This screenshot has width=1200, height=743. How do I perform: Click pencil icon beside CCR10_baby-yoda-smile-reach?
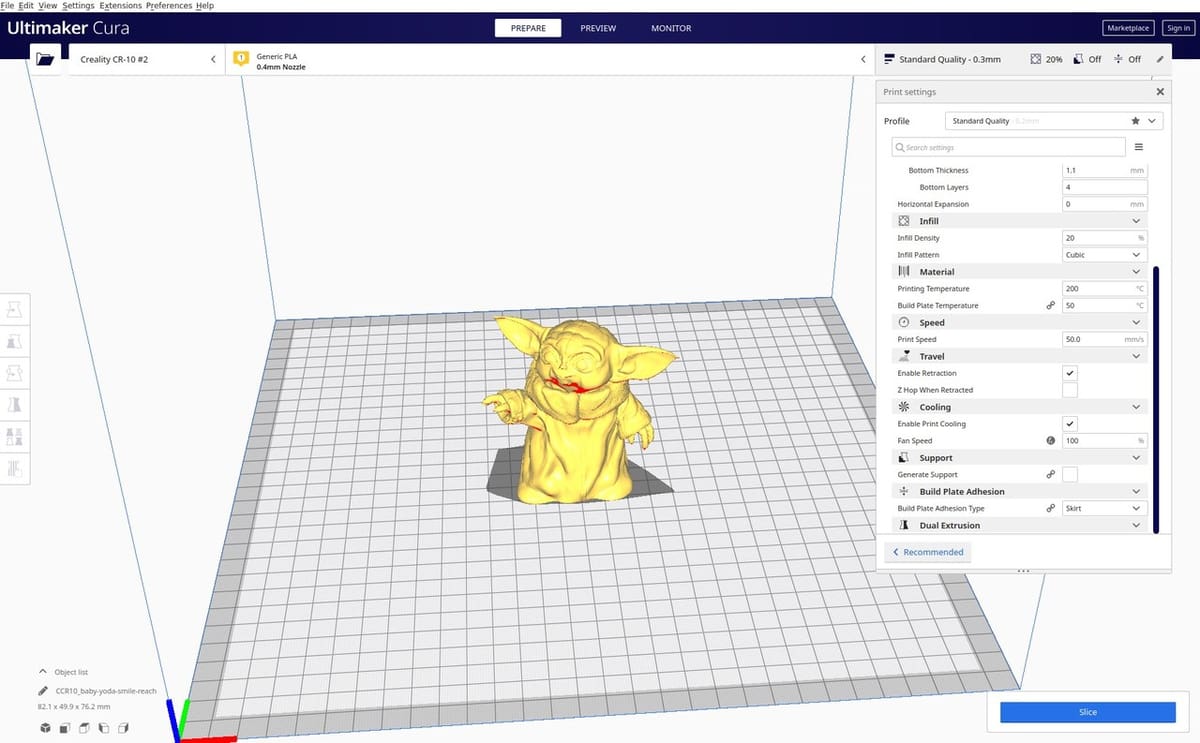43,690
